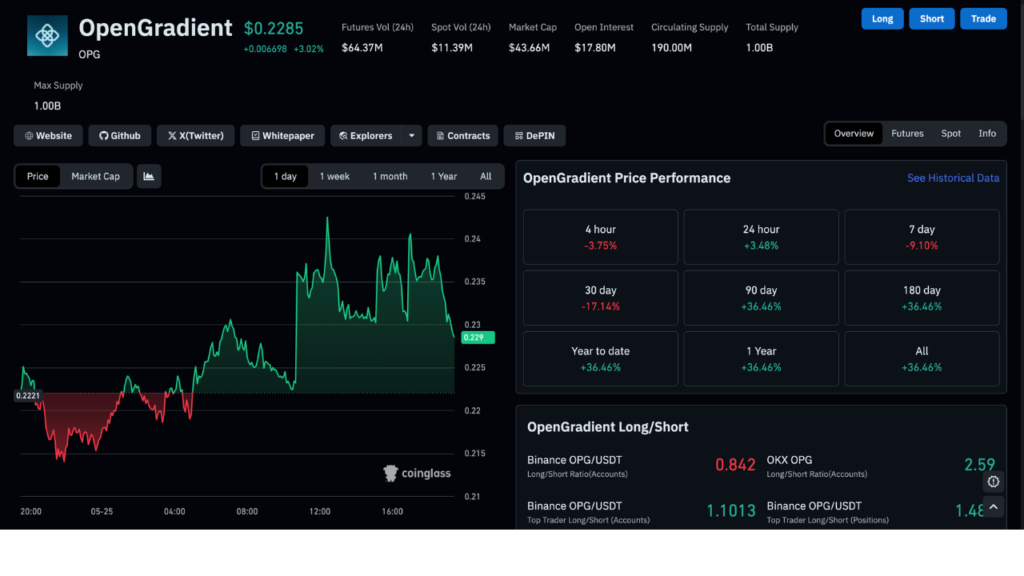This screenshot has width=1024, height=576.
Task: Click the Market Cap $43.66M value
Action: [x=529, y=48]
